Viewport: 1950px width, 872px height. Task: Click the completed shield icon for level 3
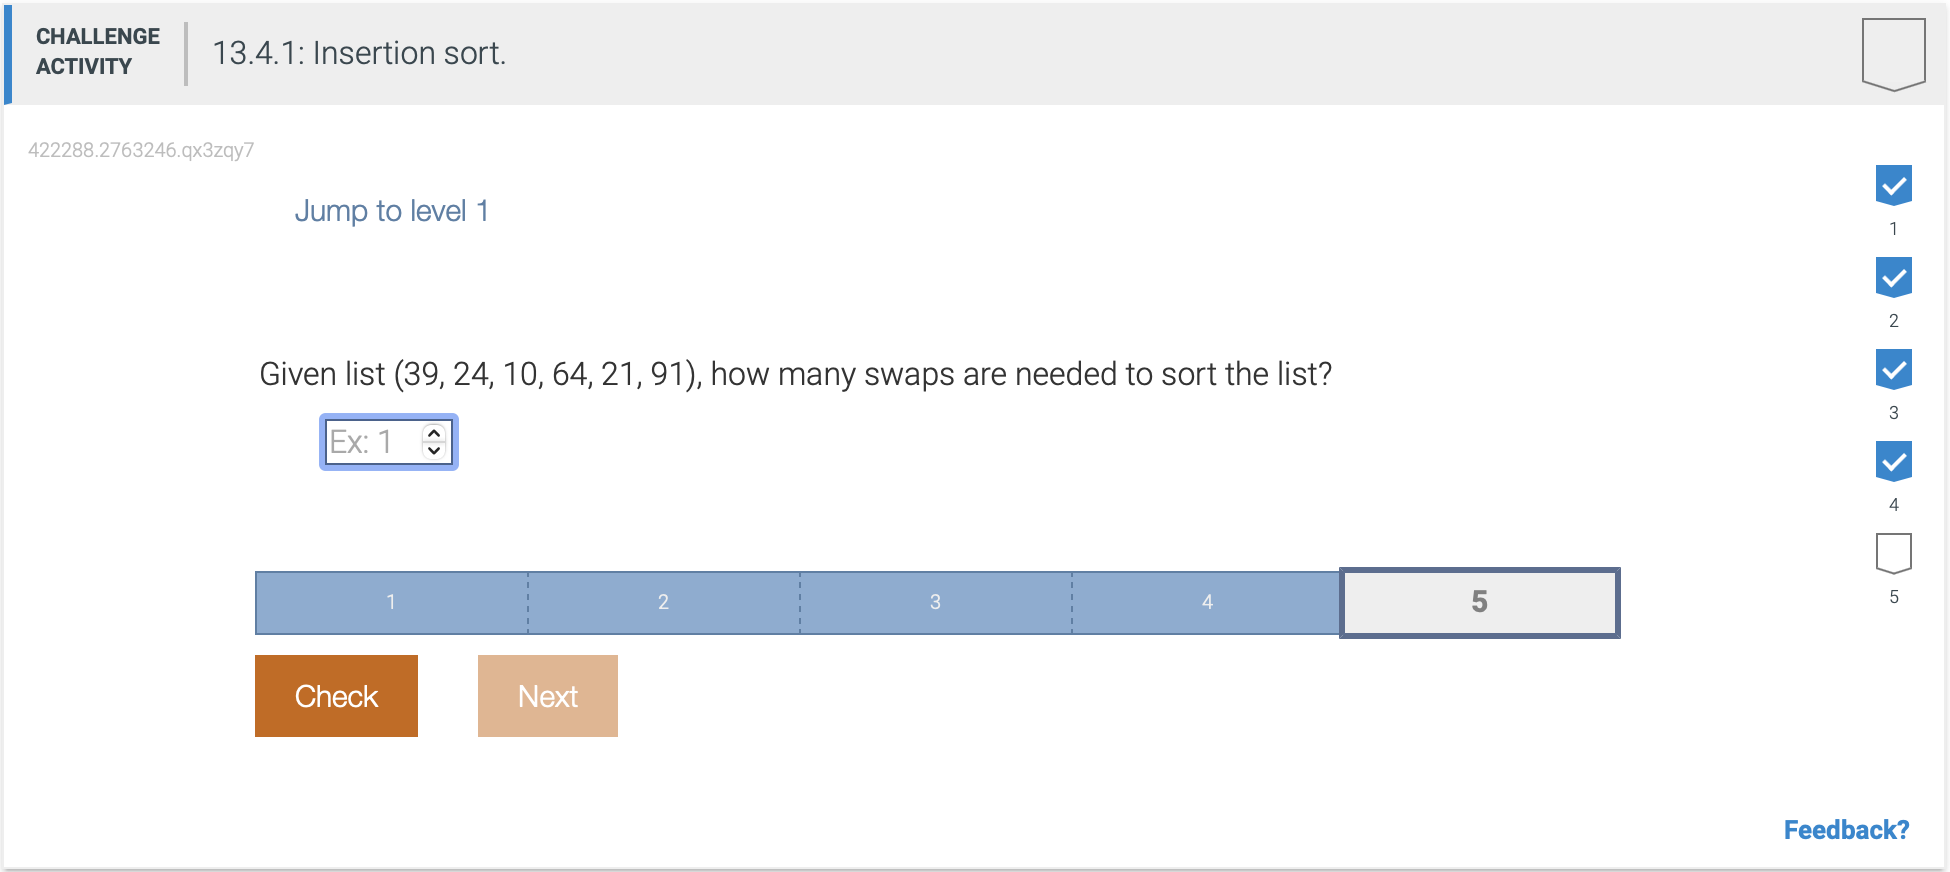(x=1893, y=369)
